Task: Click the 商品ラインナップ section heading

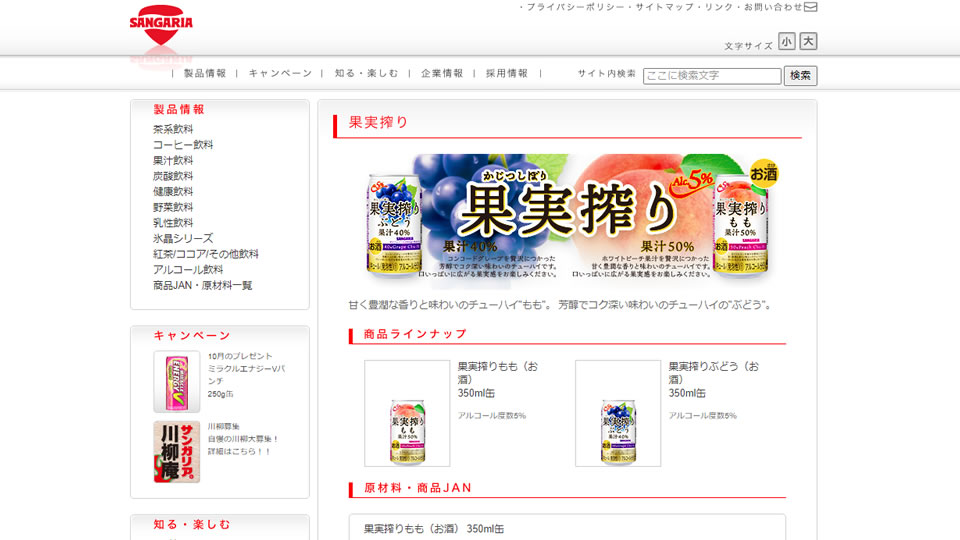Action: (x=415, y=334)
